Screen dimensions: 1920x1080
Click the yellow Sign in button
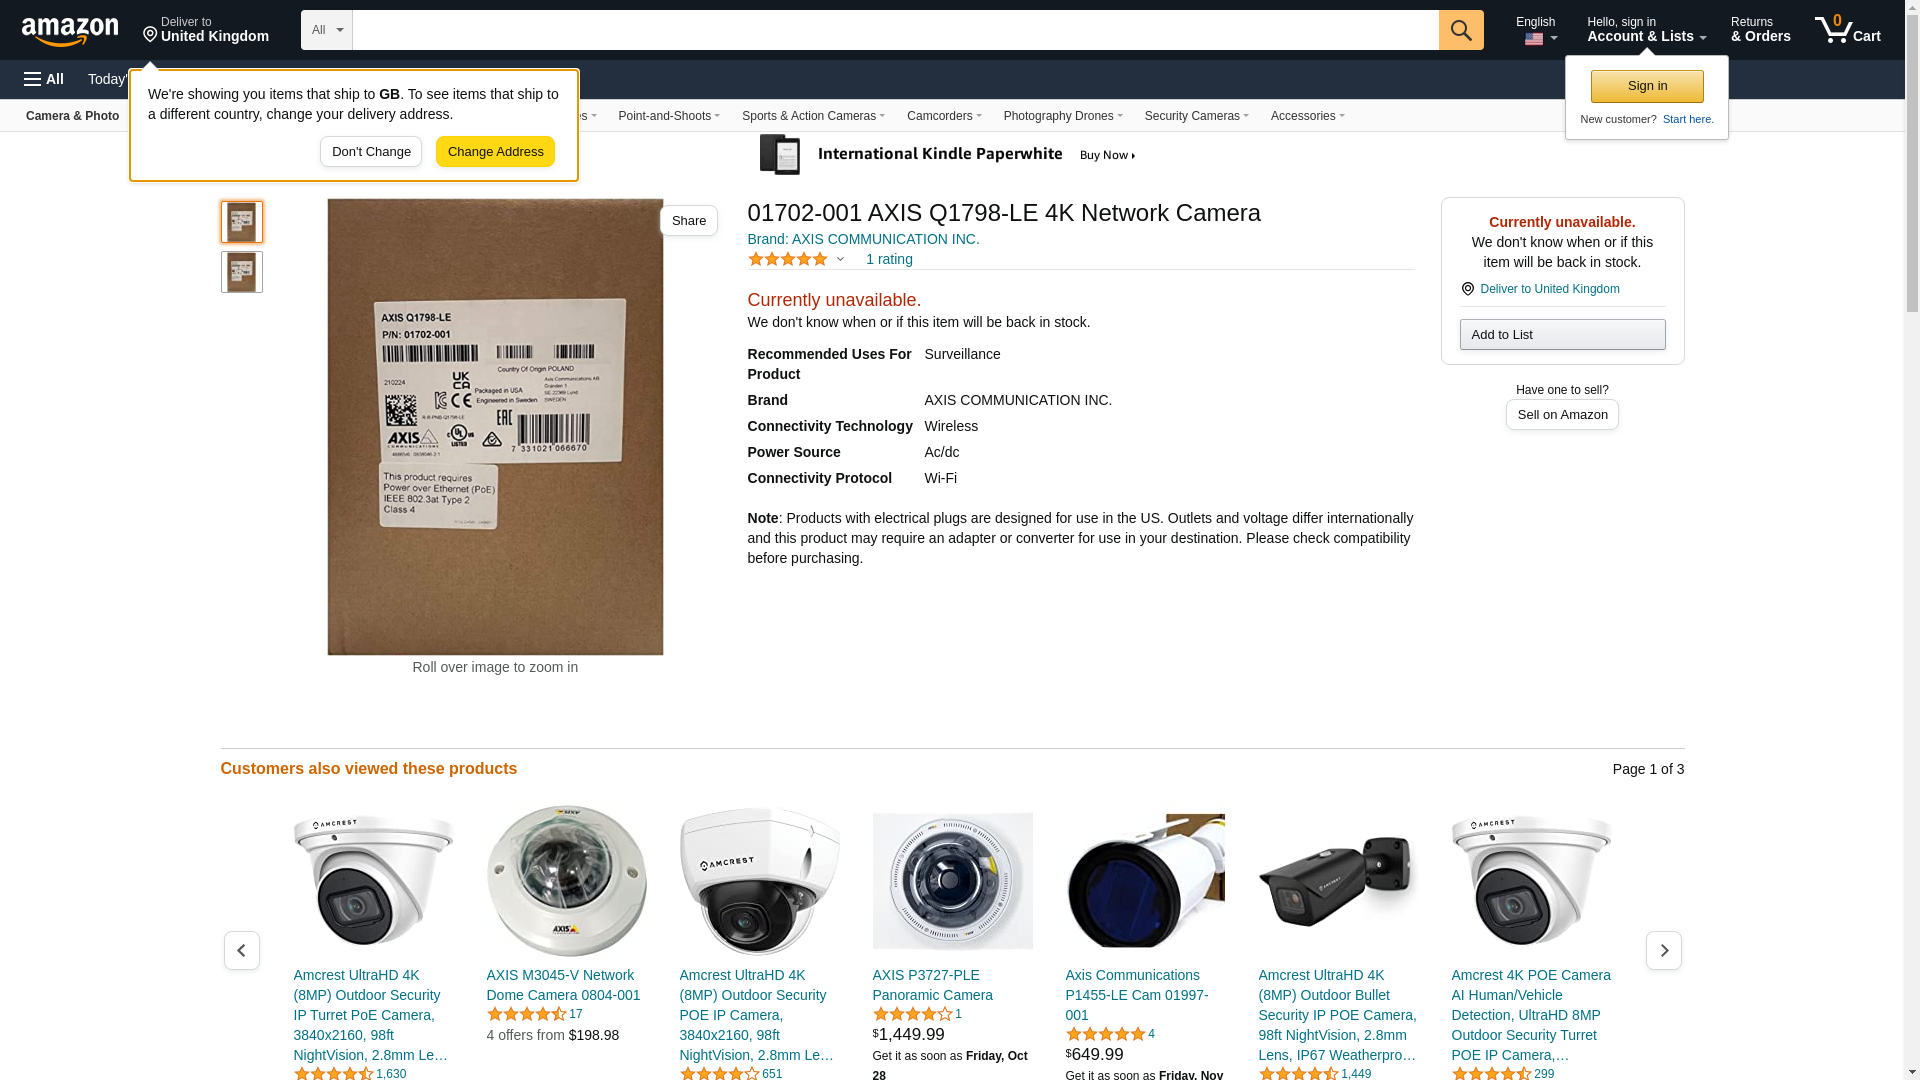point(1647,86)
